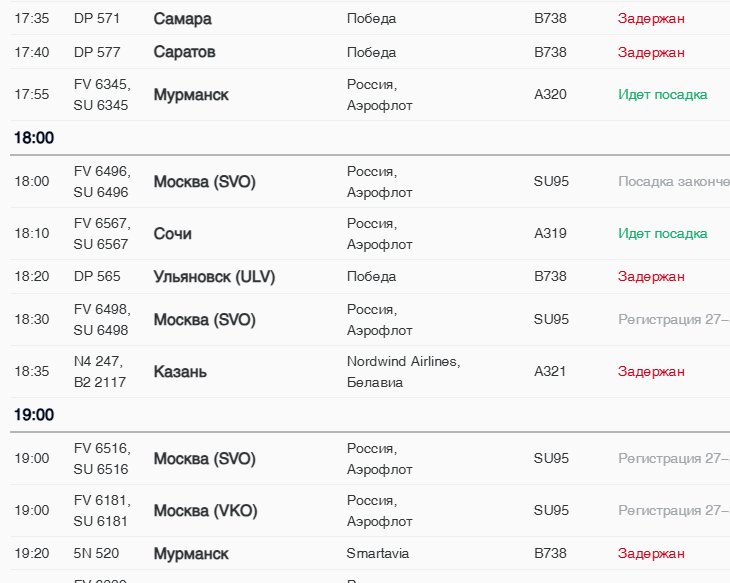Click 'Посадка закончена' status at 18:00
Image resolution: width=730 pixels, height=583 pixels.
(672, 182)
